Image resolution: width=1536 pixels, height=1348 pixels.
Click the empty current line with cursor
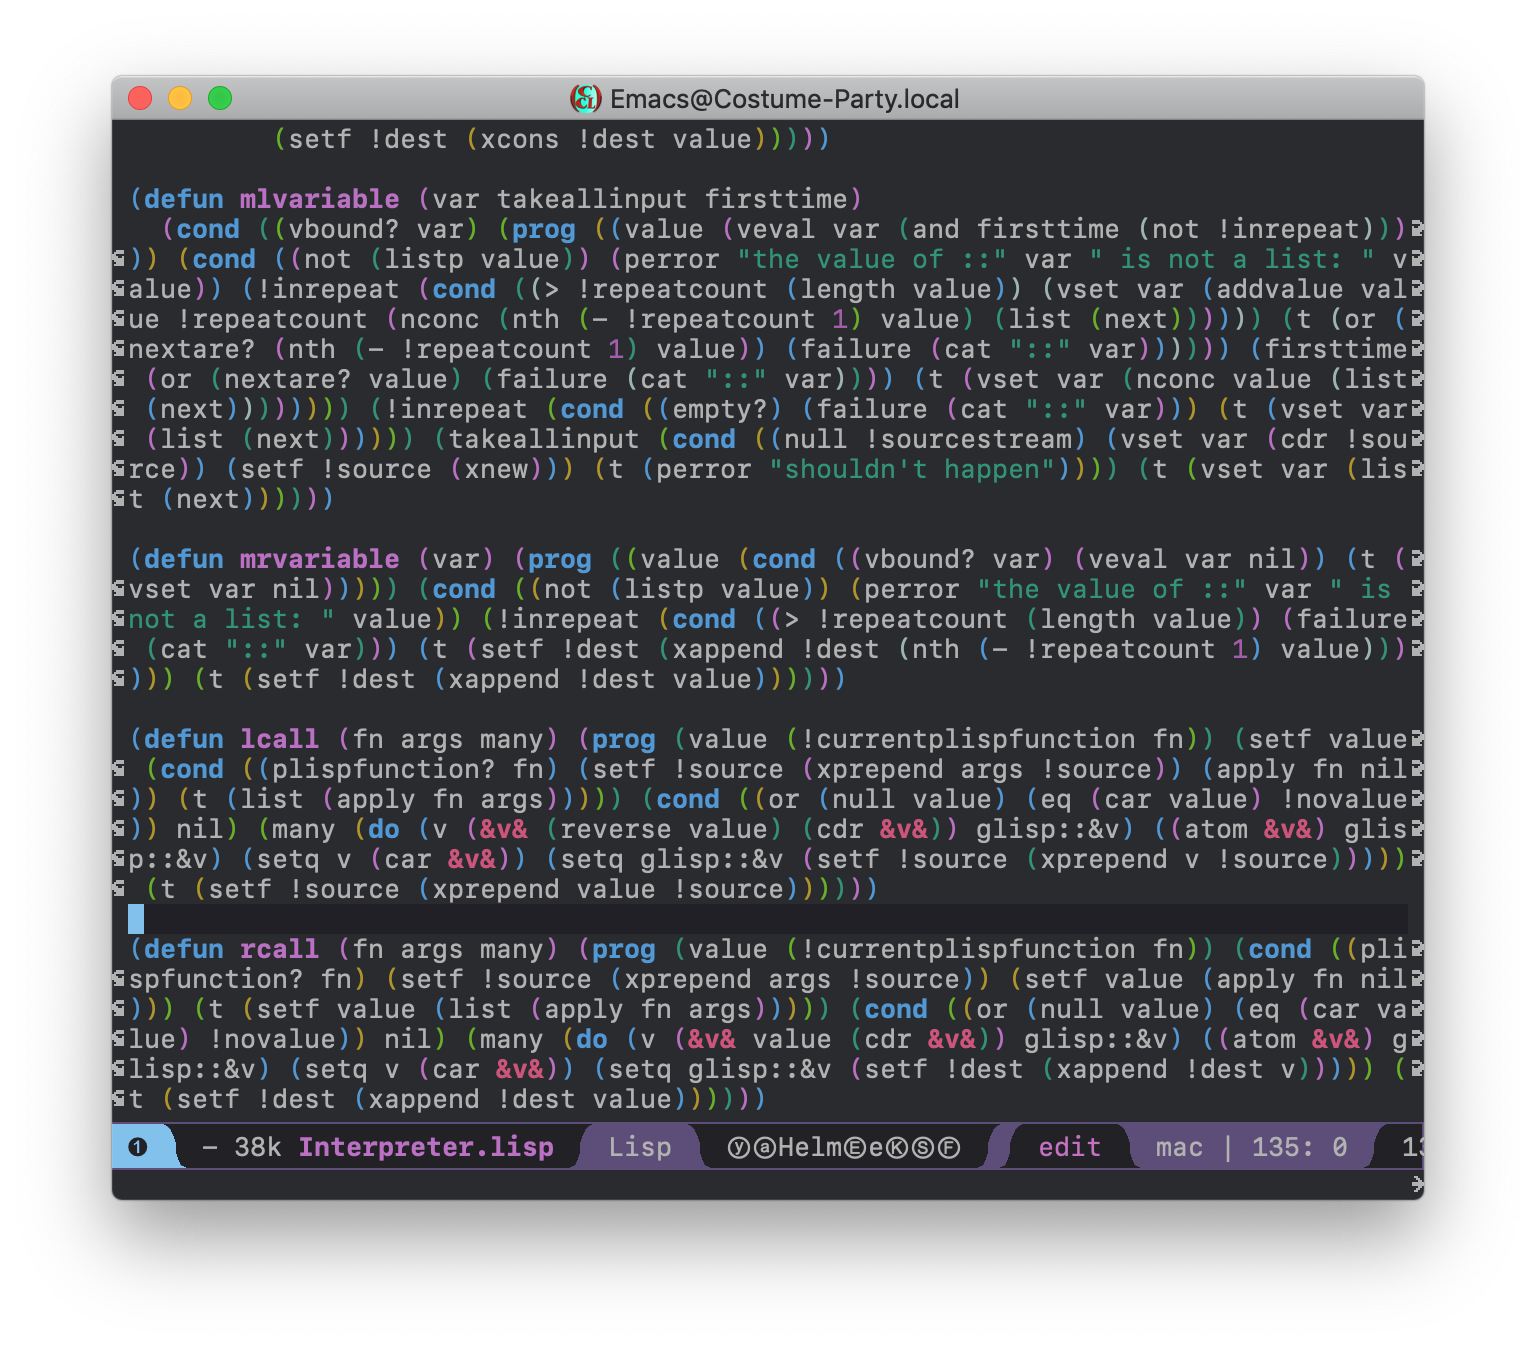(700, 919)
